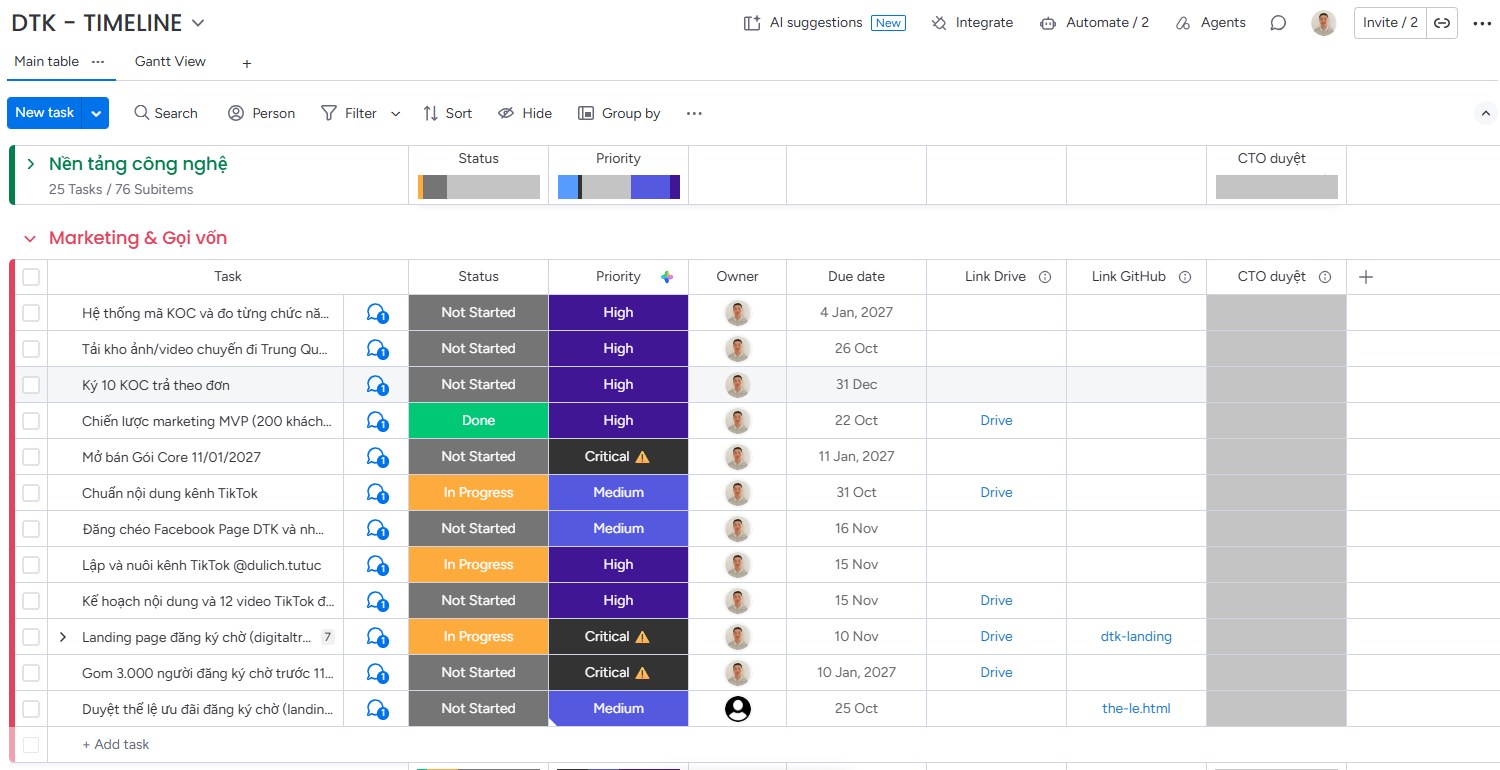Expand the Nền tảng công nghệ group

pyautogui.click(x=31, y=164)
